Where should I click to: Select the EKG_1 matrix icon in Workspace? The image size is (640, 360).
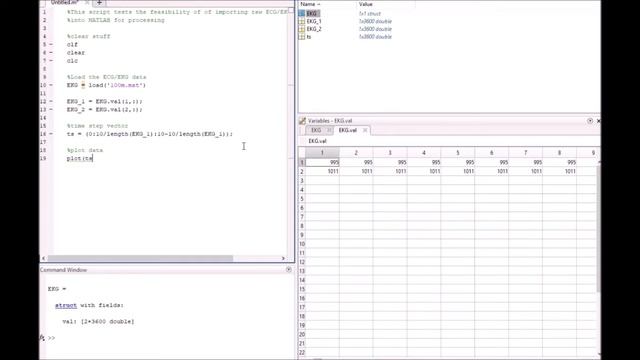pos(302,21)
